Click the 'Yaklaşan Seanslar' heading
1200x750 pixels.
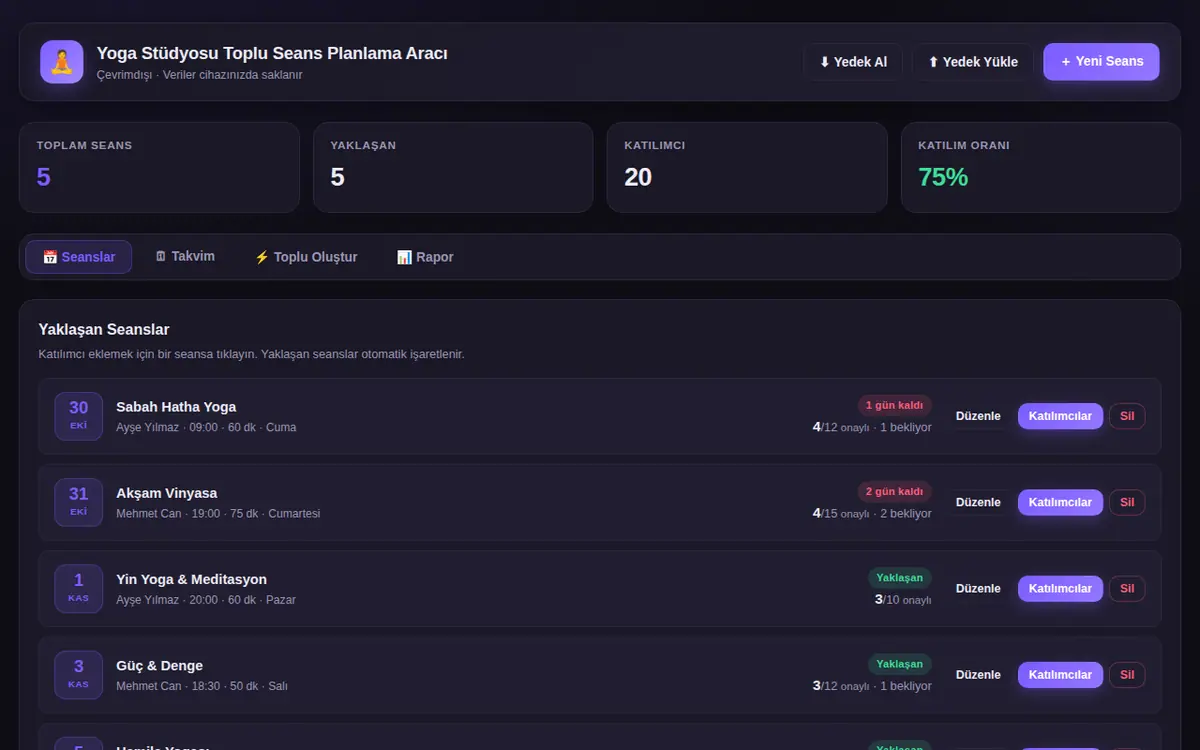(104, 329)
